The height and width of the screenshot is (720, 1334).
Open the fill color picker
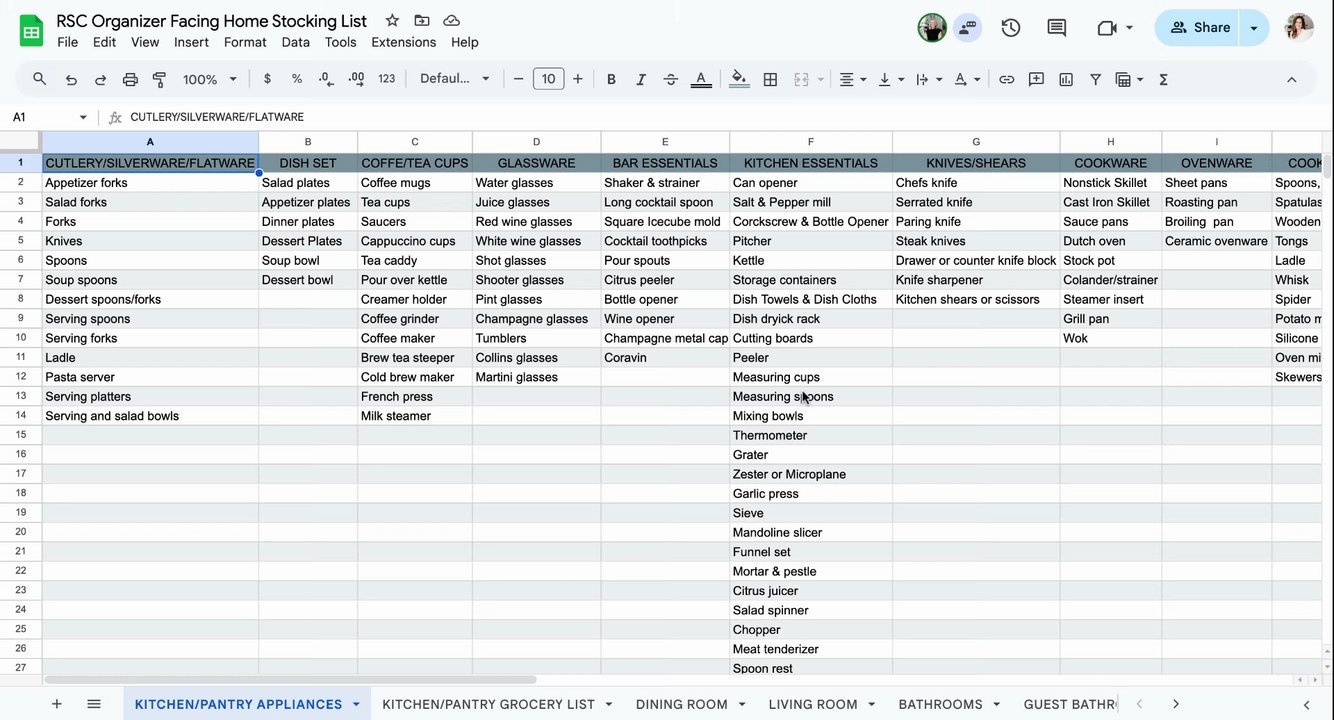(x=739, y=79)
